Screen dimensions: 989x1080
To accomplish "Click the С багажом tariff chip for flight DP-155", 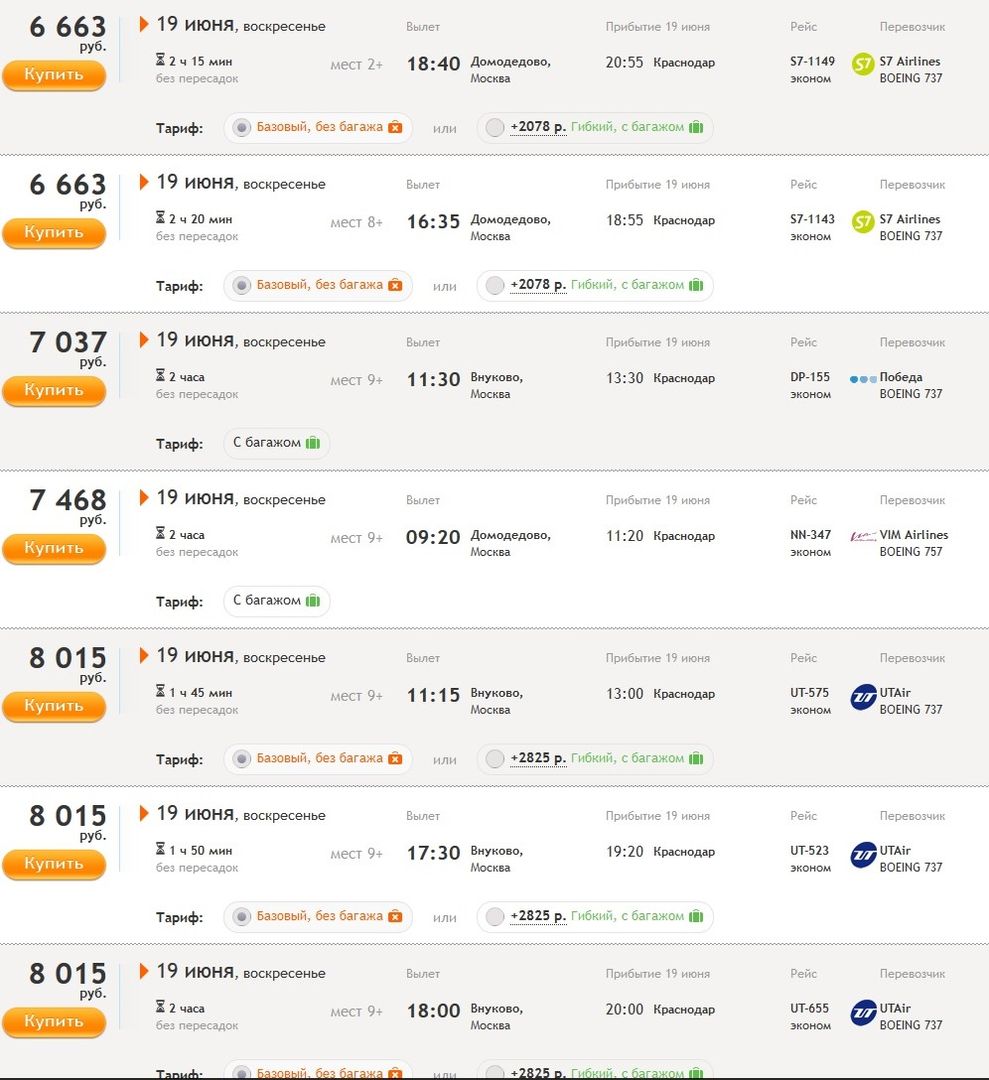I will click(x=276, y=443).
